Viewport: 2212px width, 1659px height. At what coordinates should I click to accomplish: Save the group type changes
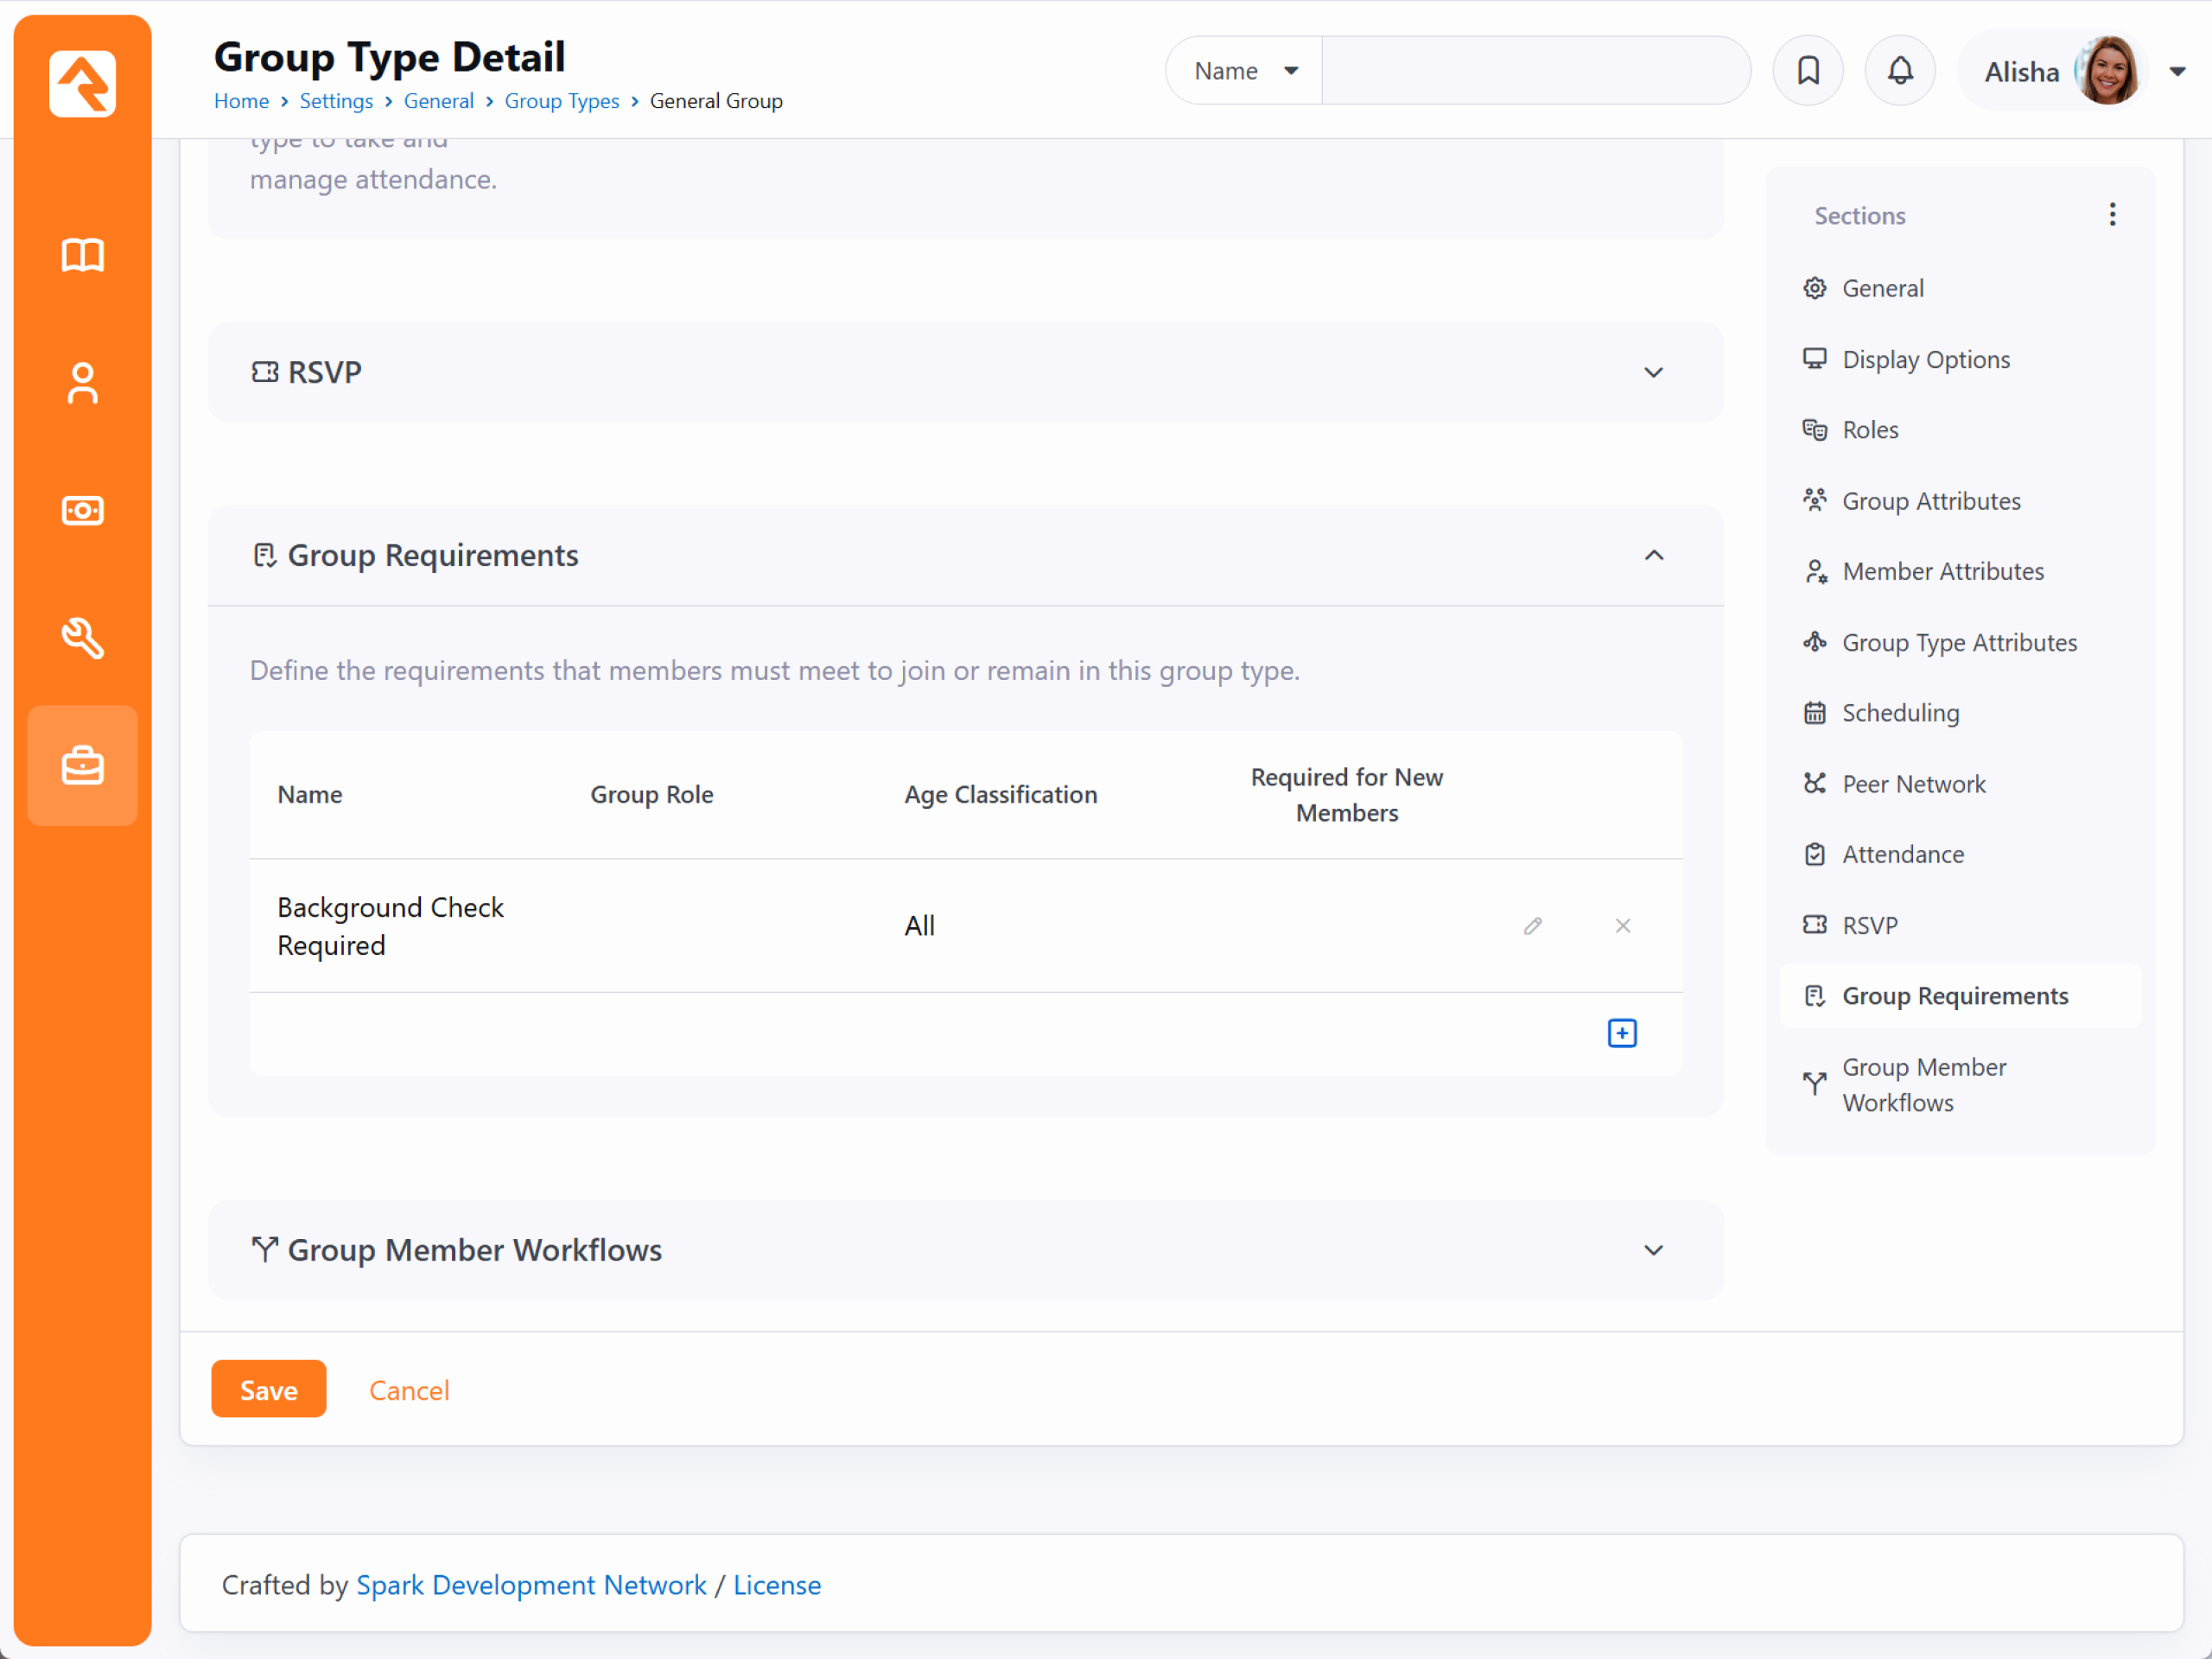[x=268, y=1389]
